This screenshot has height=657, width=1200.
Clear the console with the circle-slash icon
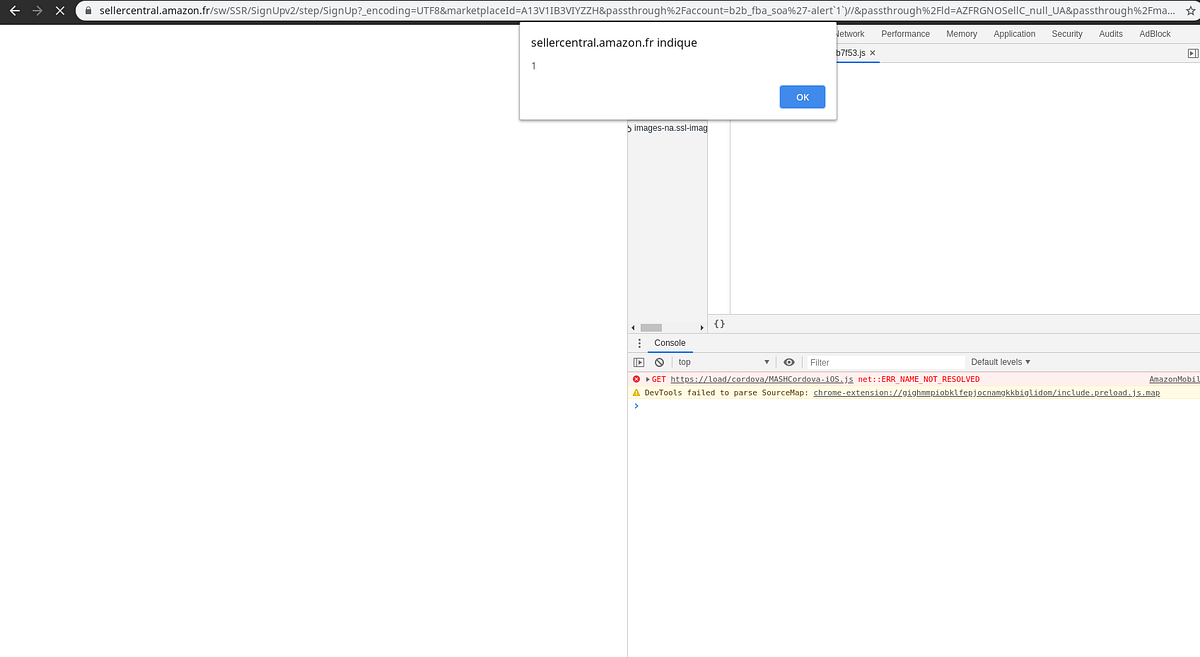click(x=657, y=361)
